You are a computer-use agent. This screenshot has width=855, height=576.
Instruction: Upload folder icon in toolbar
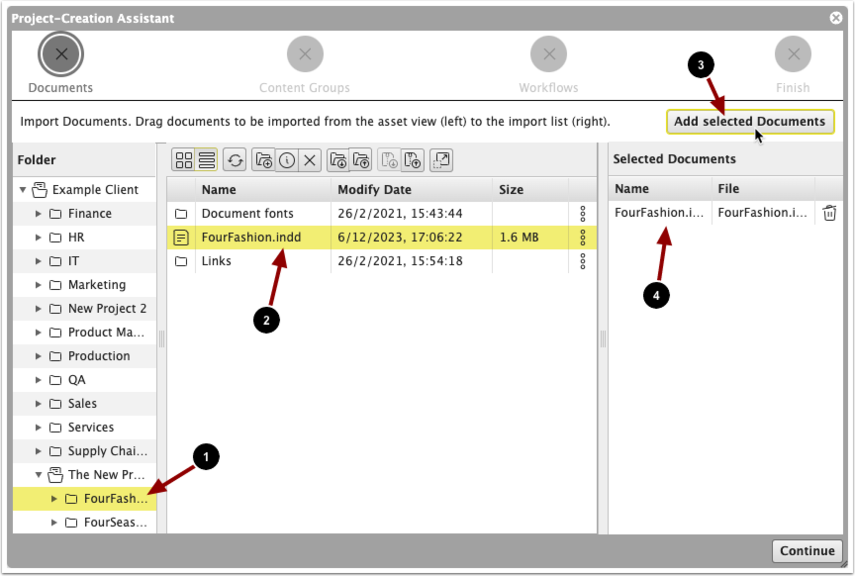click(x=361, y=160)
